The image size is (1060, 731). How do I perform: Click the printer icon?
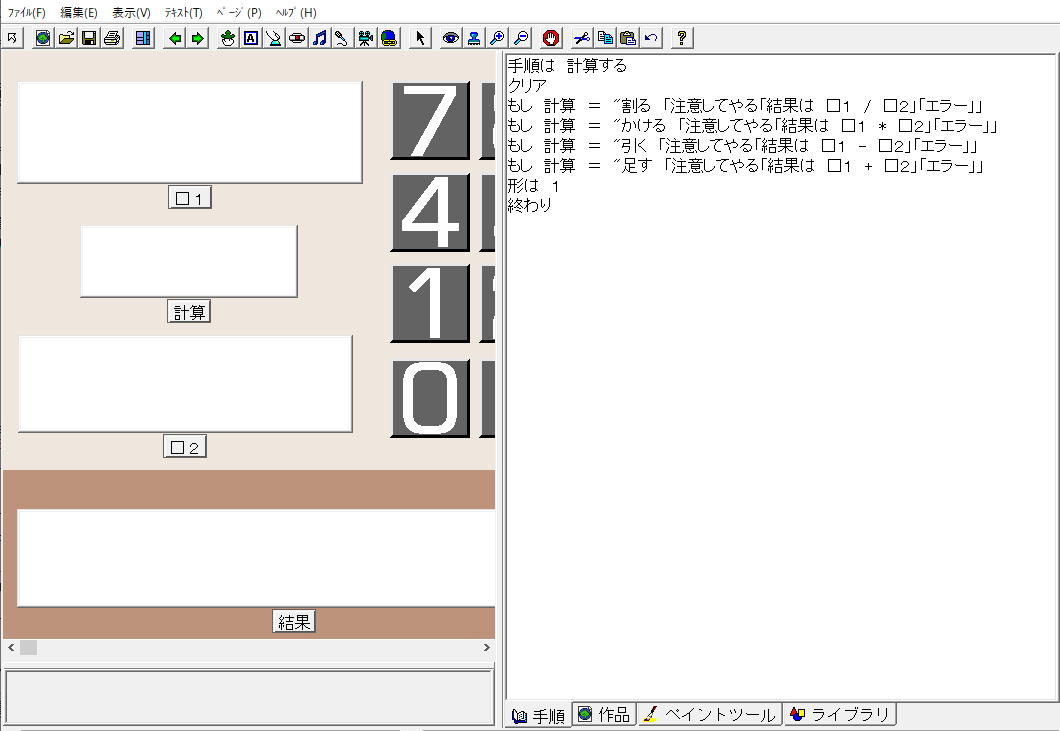[x=112, y=38]
